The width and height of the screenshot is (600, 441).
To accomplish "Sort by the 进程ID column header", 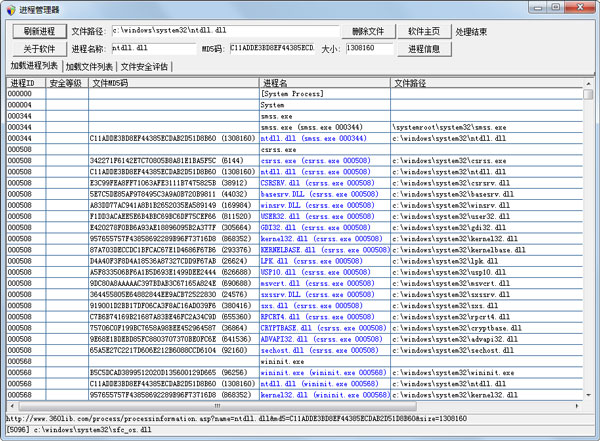I will (26, 83).
